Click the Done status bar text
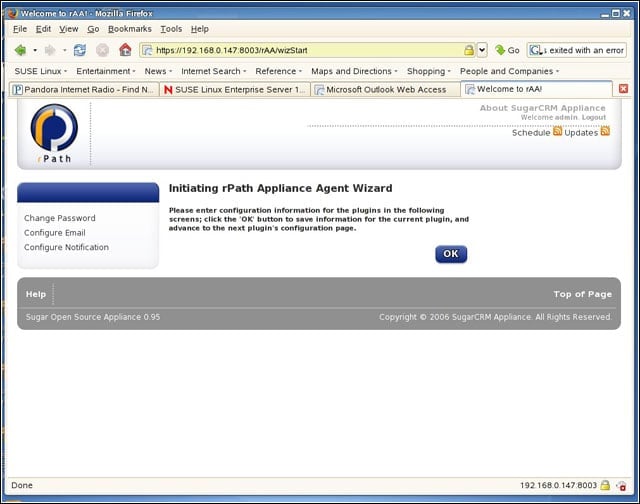The width and height of the screenshot is (640, 504). (22, 485)
